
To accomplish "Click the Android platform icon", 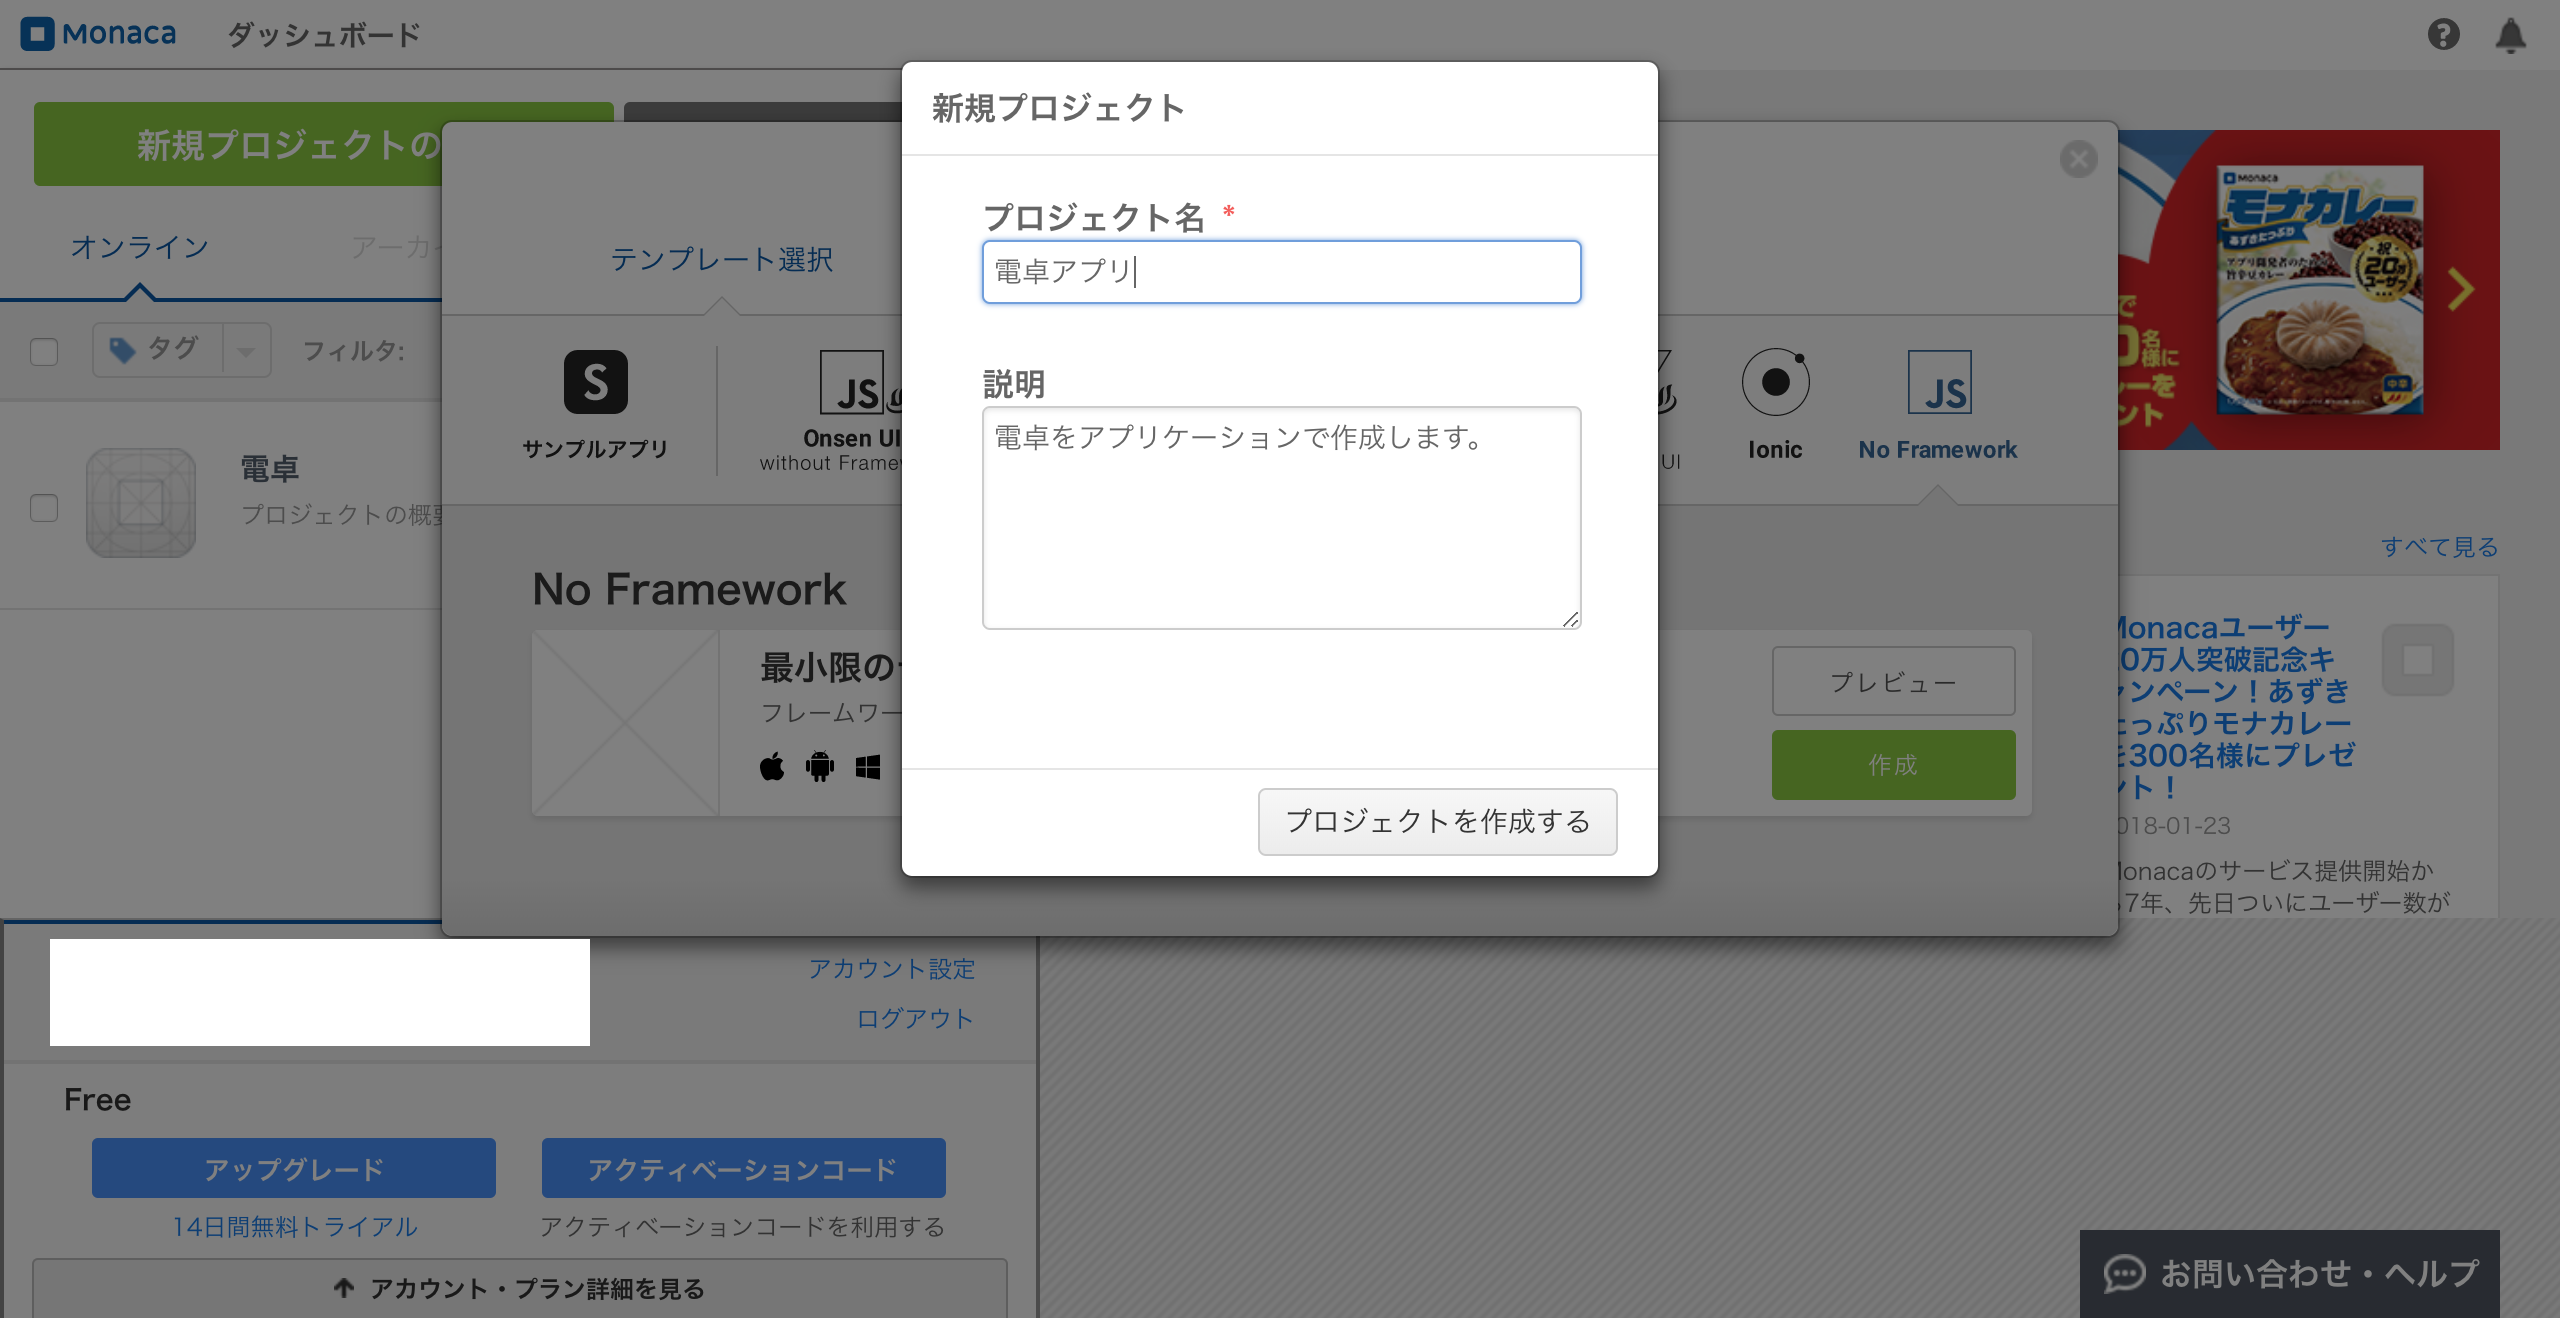I will (x=819, y=766).
